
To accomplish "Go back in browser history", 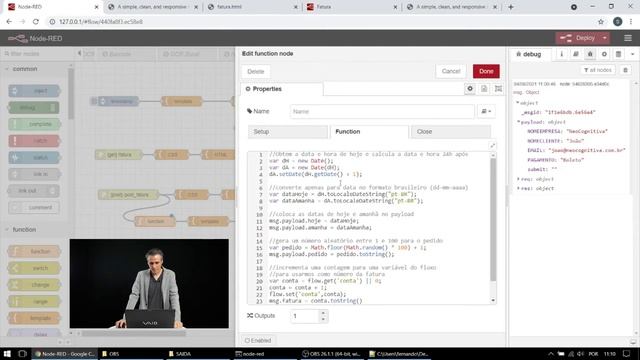I will [9, 22].
